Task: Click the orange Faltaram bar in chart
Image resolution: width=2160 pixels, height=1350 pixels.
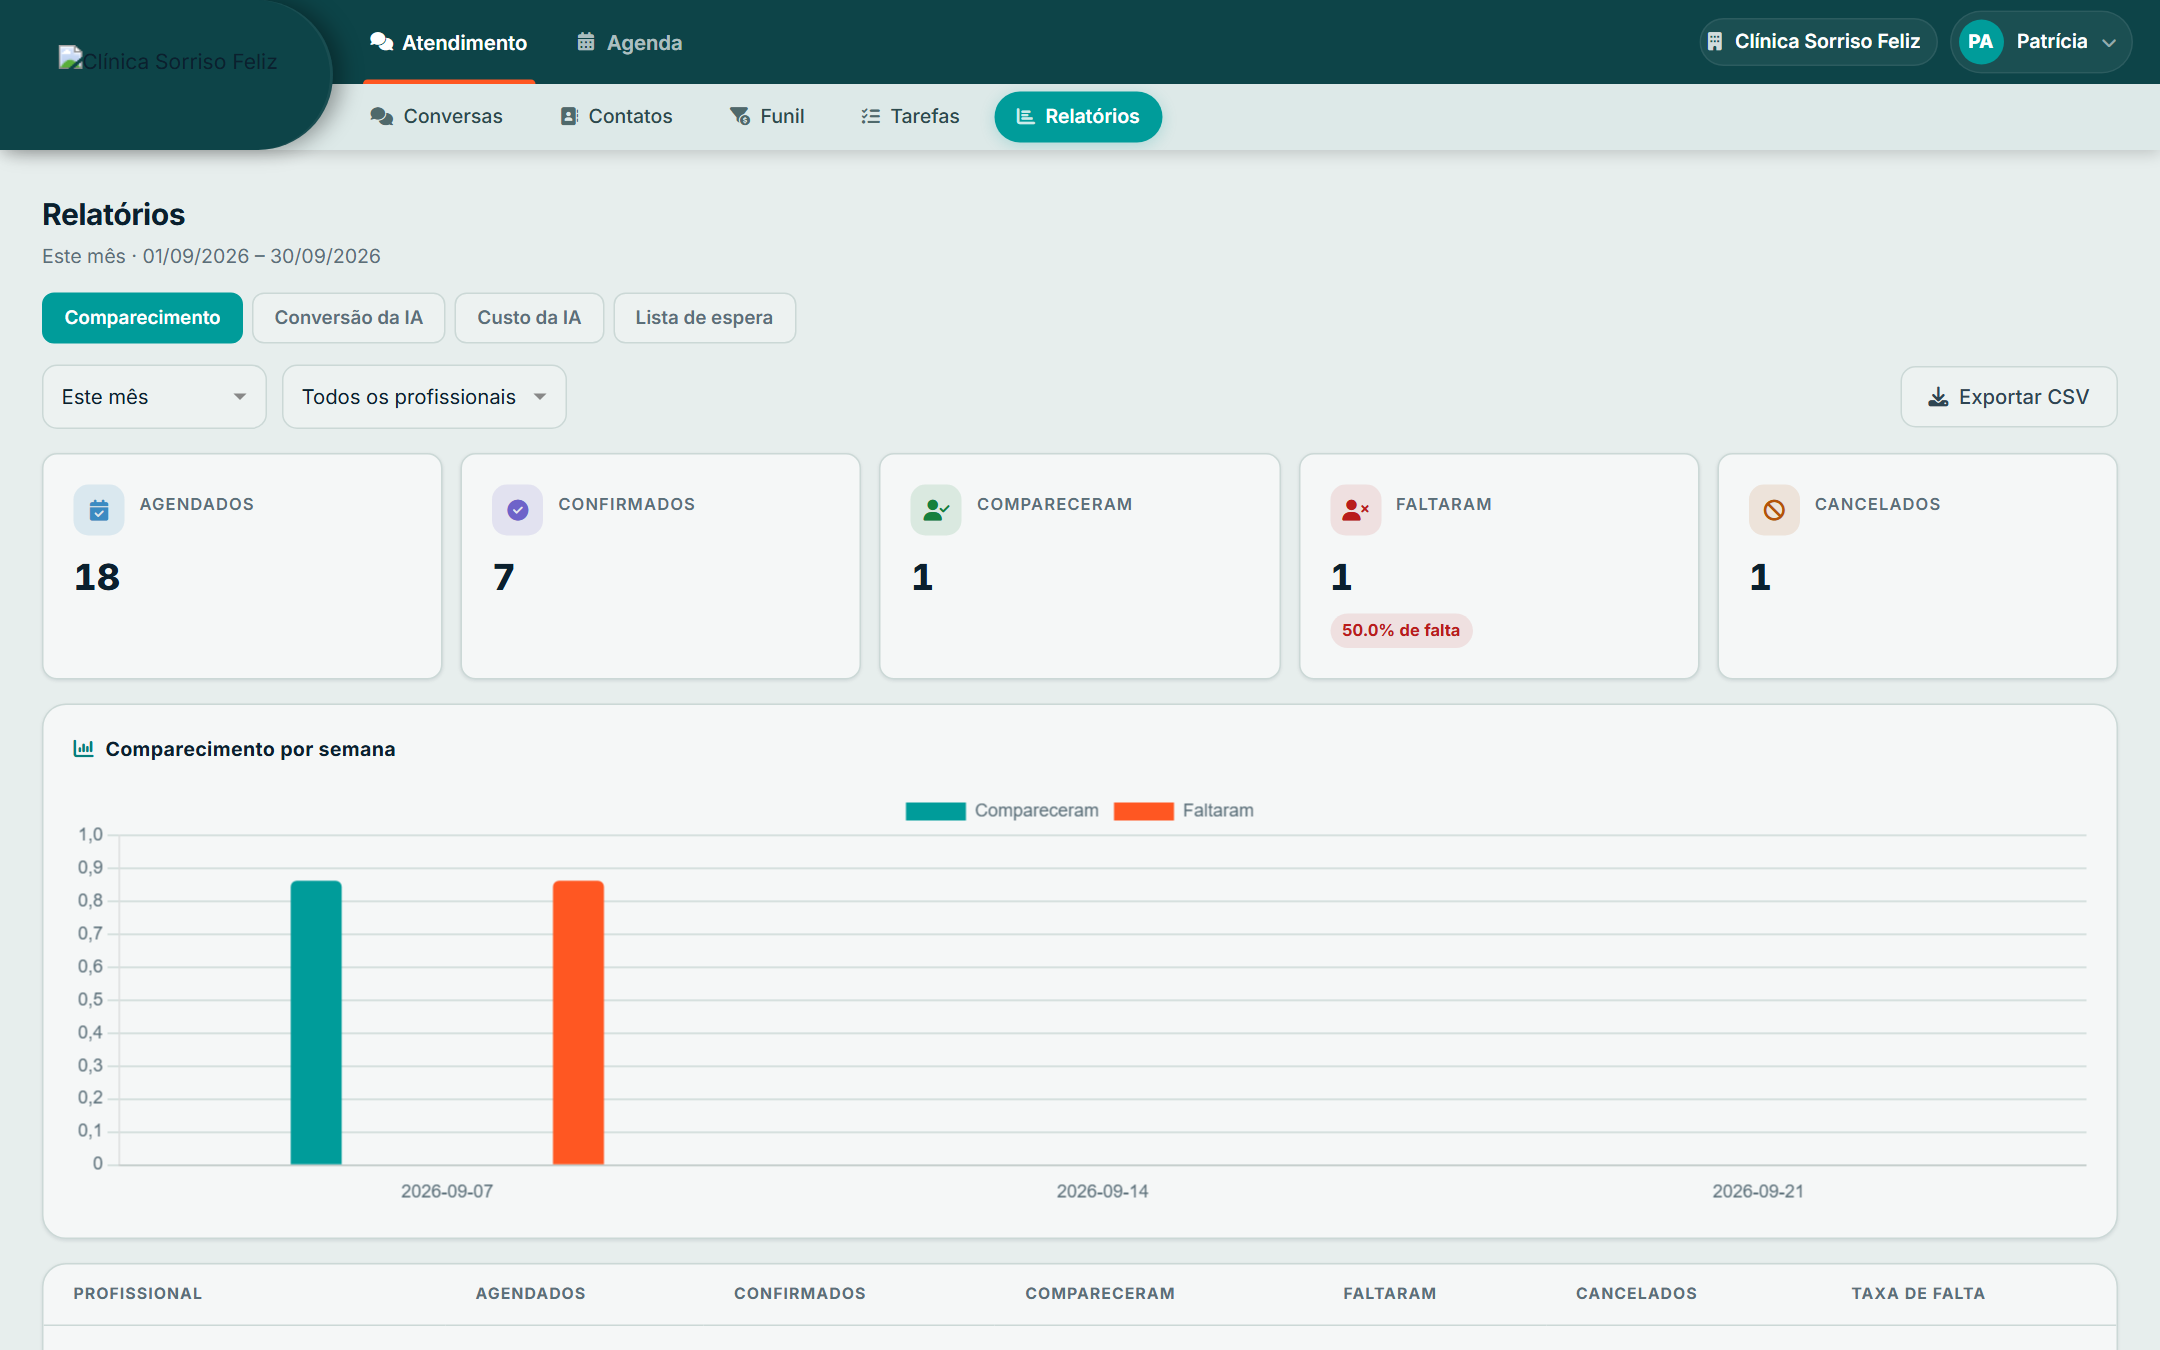Action: coord(578,1022)
